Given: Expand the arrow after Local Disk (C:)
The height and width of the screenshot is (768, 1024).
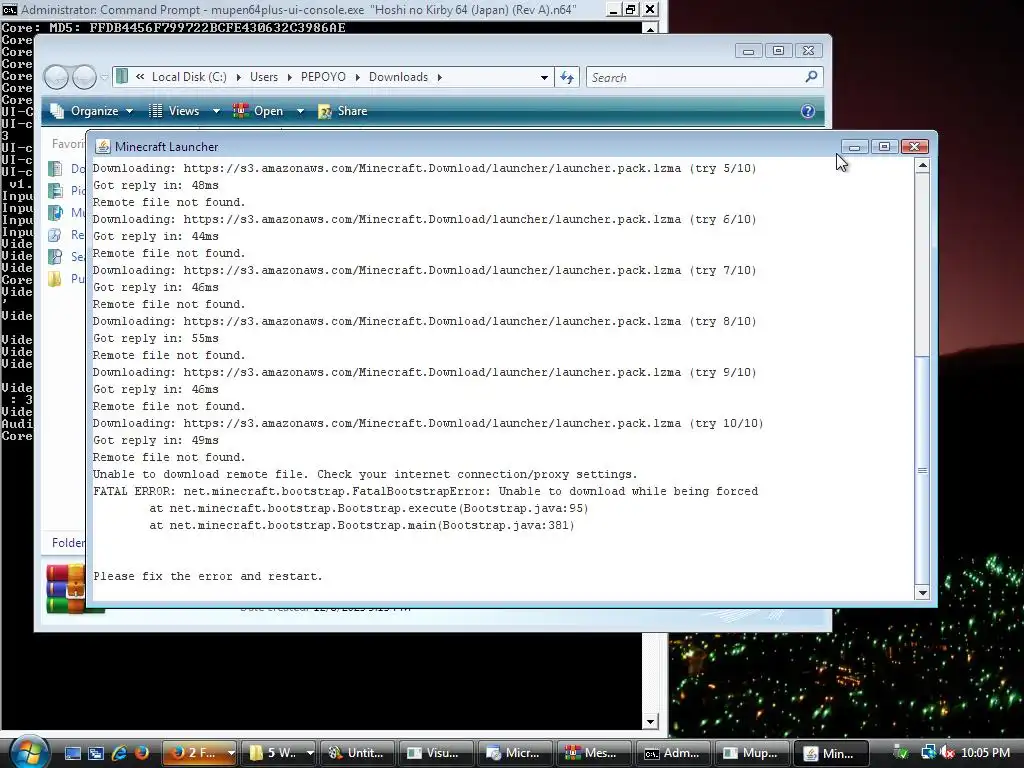Looking at the screenshot, I should 238,77.
